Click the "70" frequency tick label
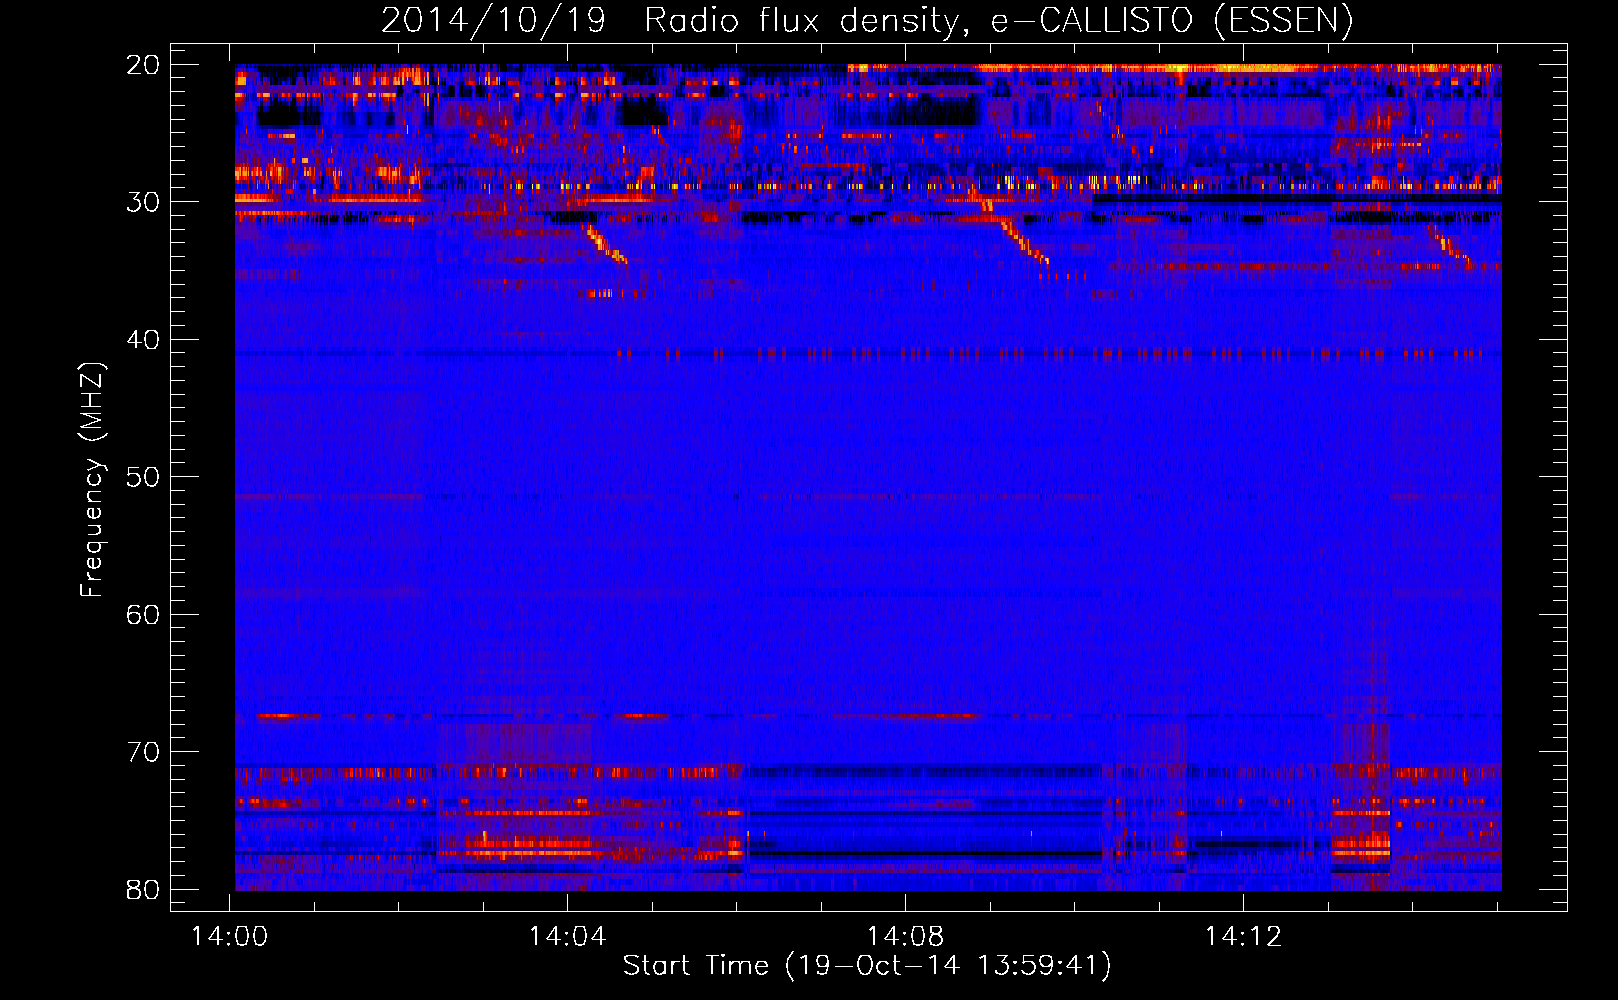Screen dimensions: 1618x1000 pyautogui.click(x=143, y=752)
